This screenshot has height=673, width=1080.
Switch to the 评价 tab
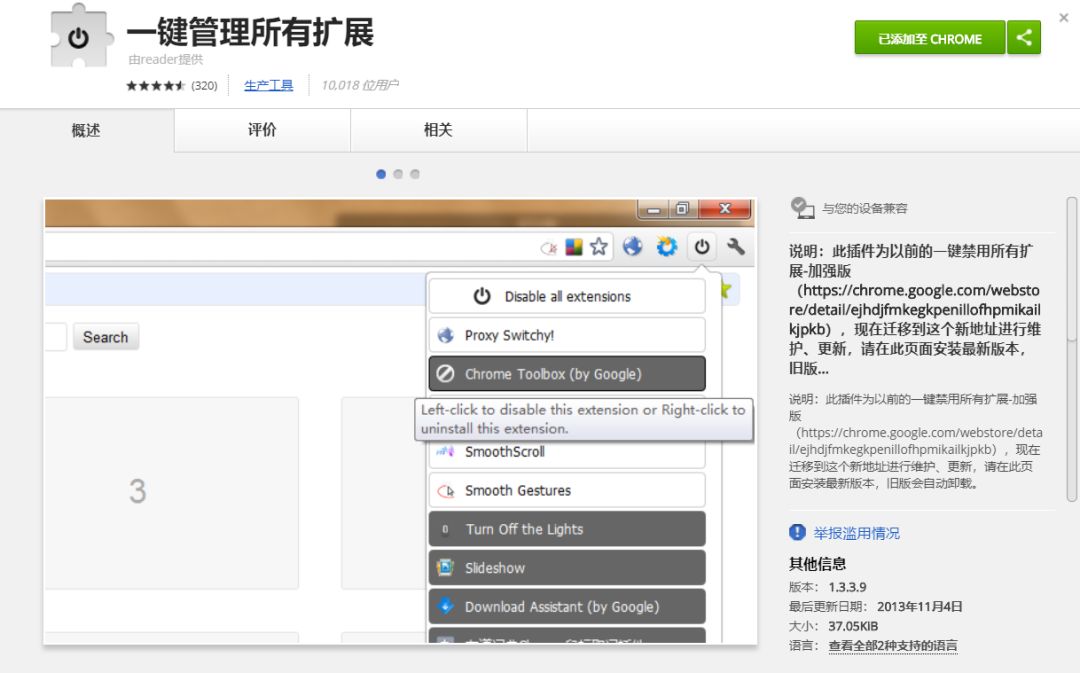coord(262,130)
